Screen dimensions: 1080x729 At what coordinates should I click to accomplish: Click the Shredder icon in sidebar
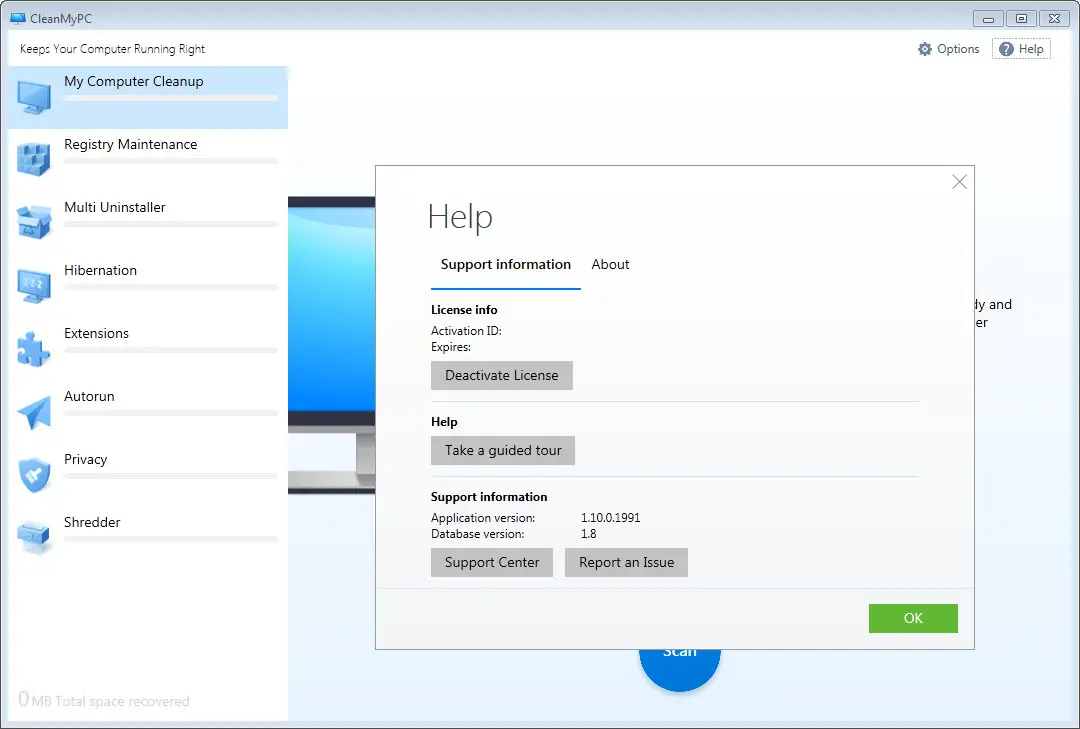click(34, 537)
